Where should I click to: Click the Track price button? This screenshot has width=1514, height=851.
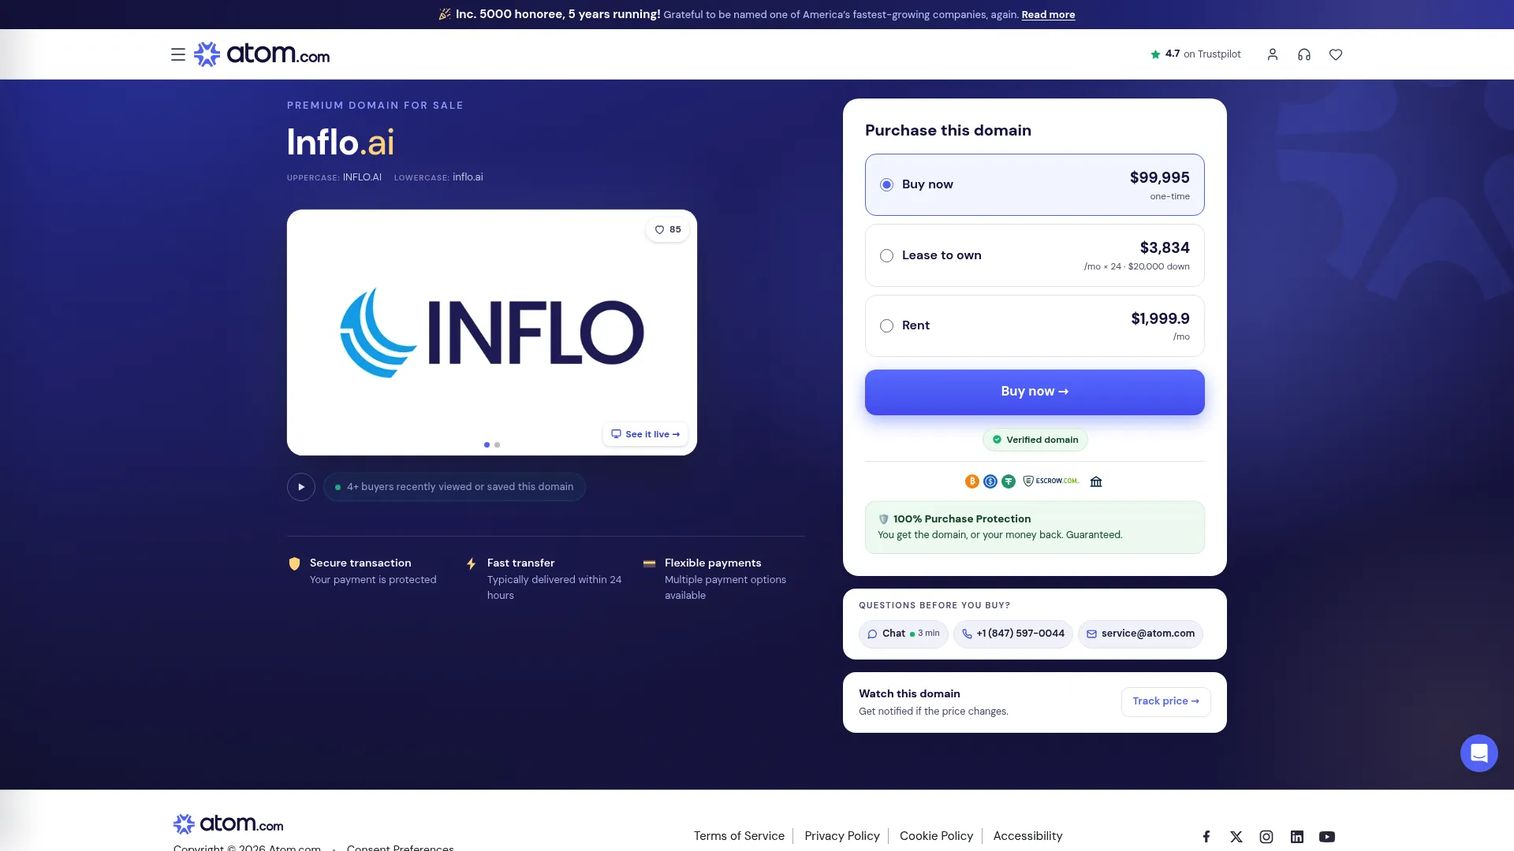[x=1166, y=702]
